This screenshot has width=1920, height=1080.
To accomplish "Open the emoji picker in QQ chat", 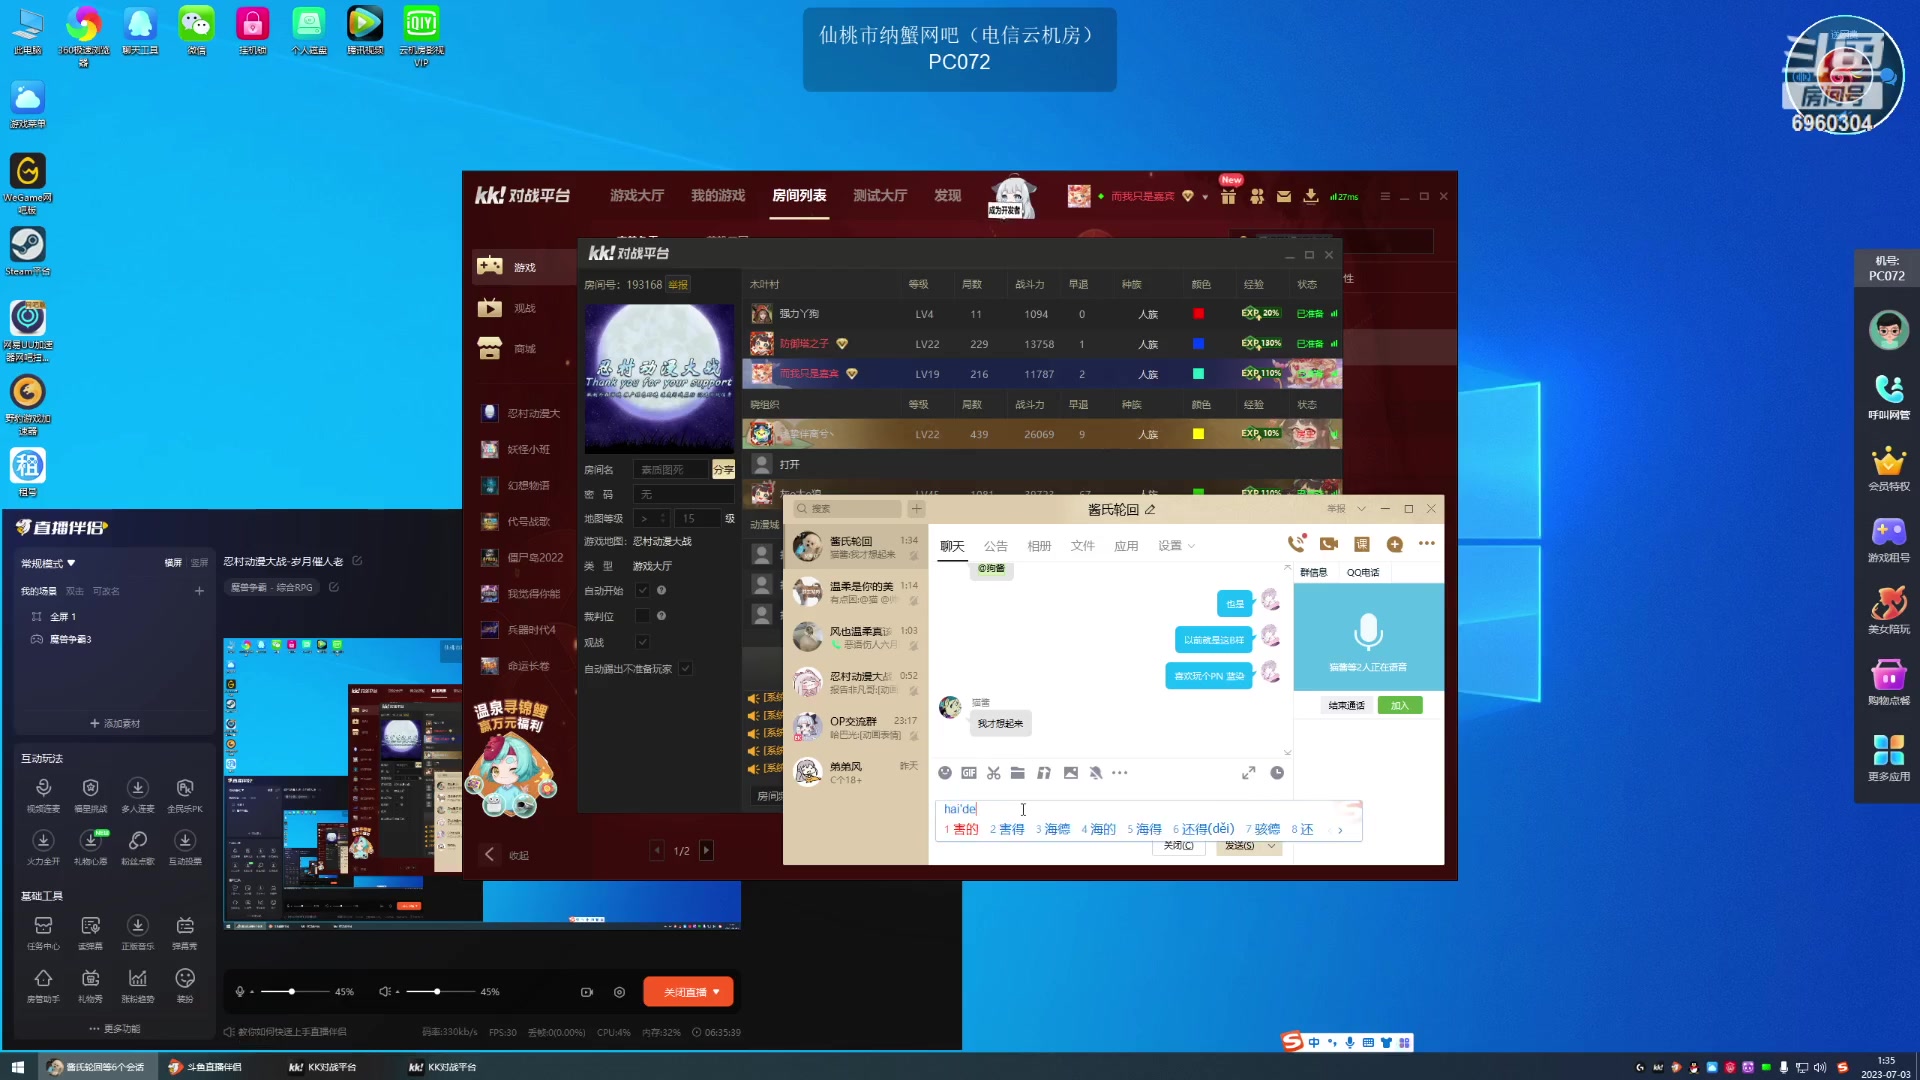I will [945, 773].
